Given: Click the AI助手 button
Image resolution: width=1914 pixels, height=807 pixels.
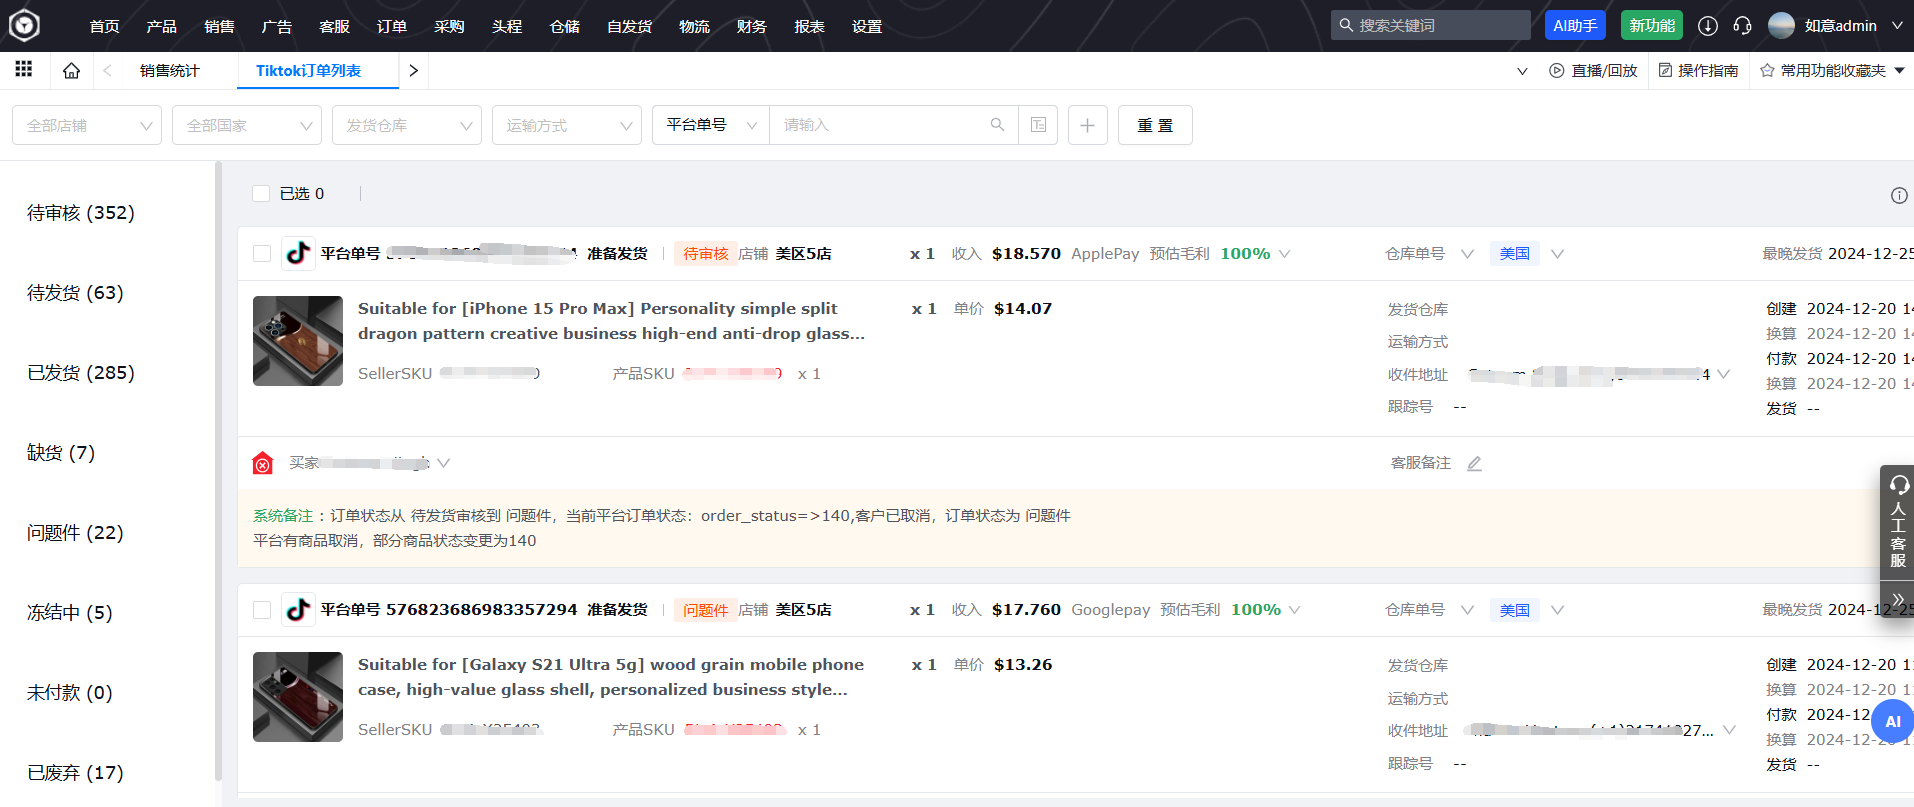Looking at the screenshot, I should [1574, 26].
